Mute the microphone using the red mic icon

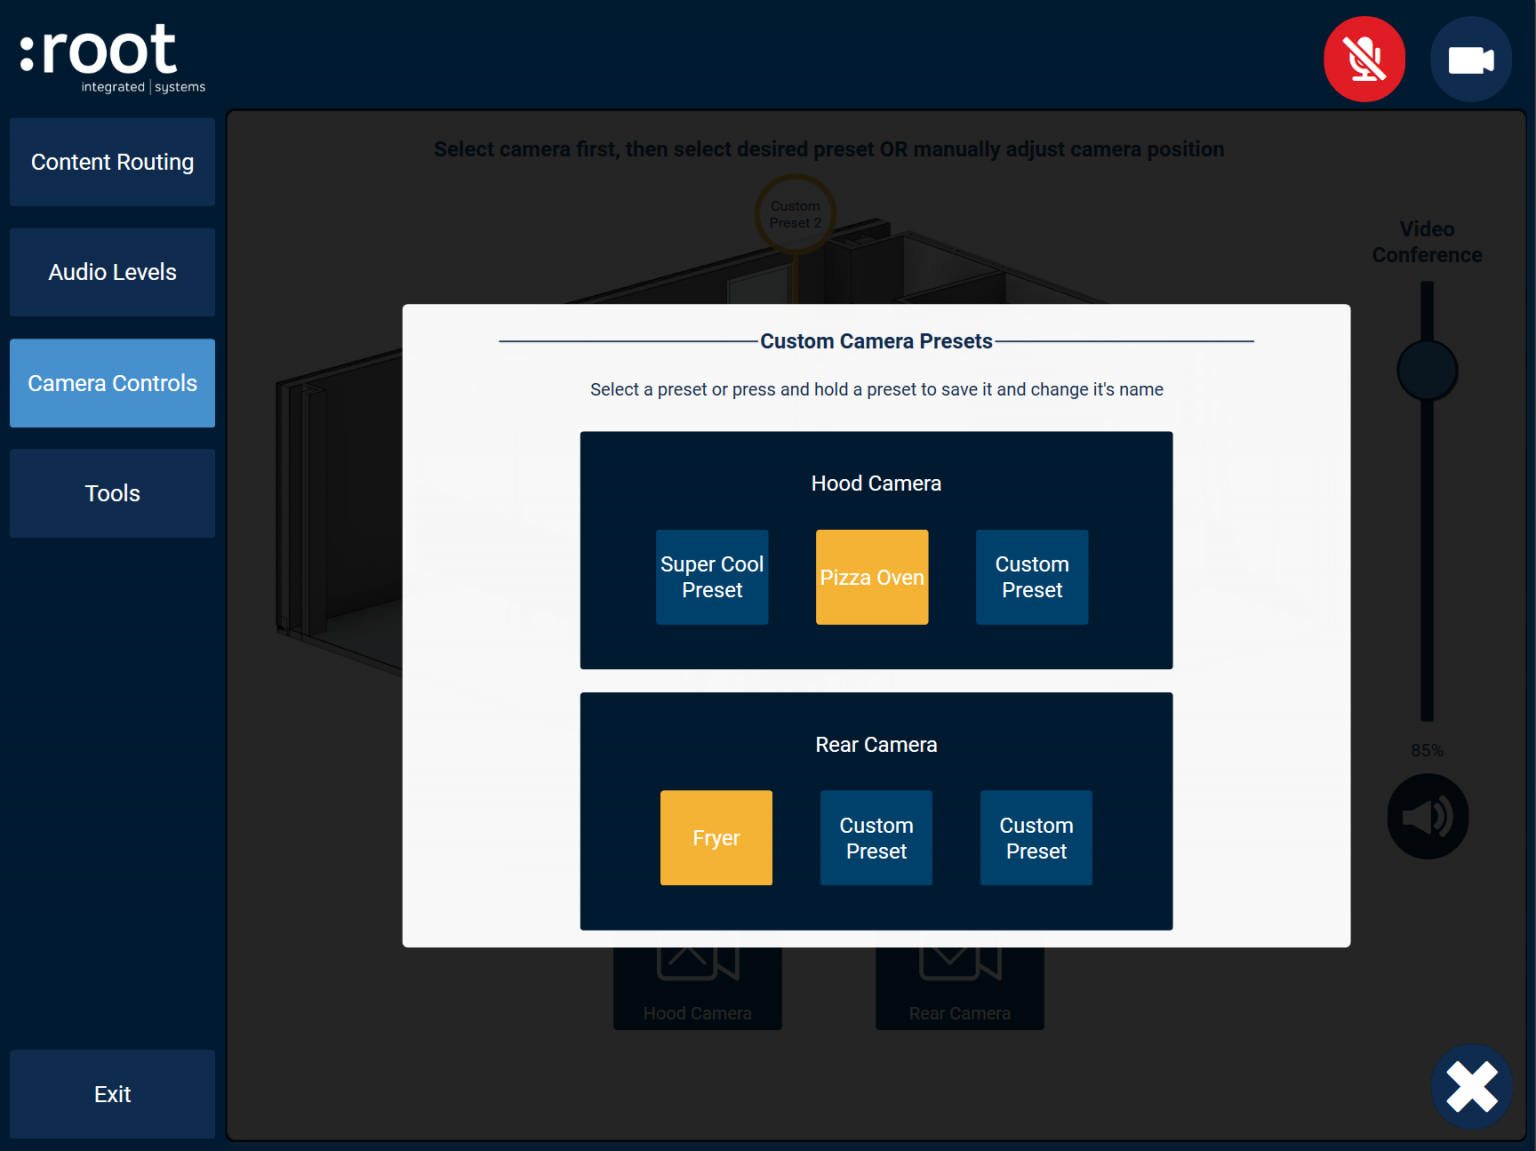pyautogui.click(x=1364, y=59)
